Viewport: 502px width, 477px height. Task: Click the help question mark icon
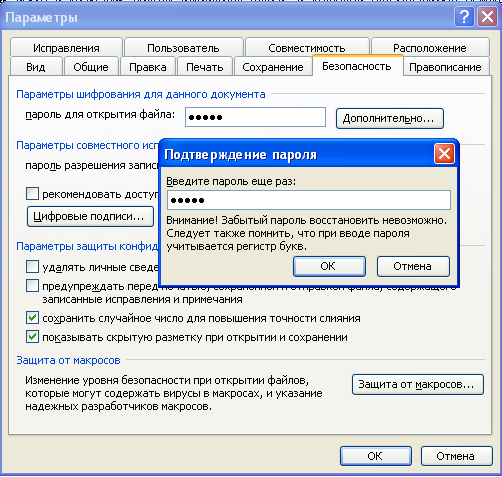[x=464, y=16]
